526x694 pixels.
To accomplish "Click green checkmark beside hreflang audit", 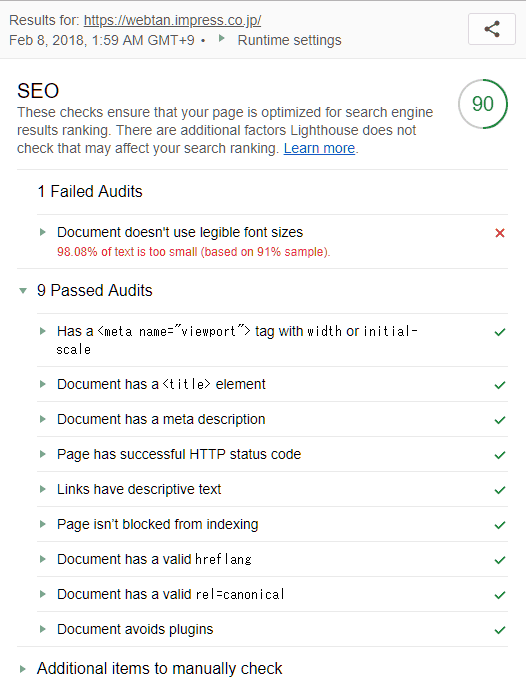I will pyautogui.click(x=500, y=560).
